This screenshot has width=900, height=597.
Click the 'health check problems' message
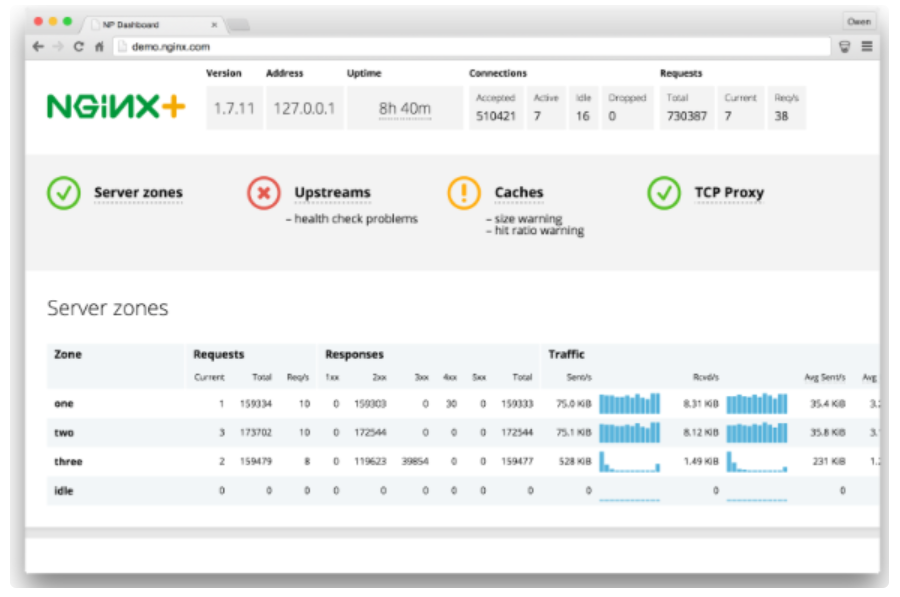point(352,219)
